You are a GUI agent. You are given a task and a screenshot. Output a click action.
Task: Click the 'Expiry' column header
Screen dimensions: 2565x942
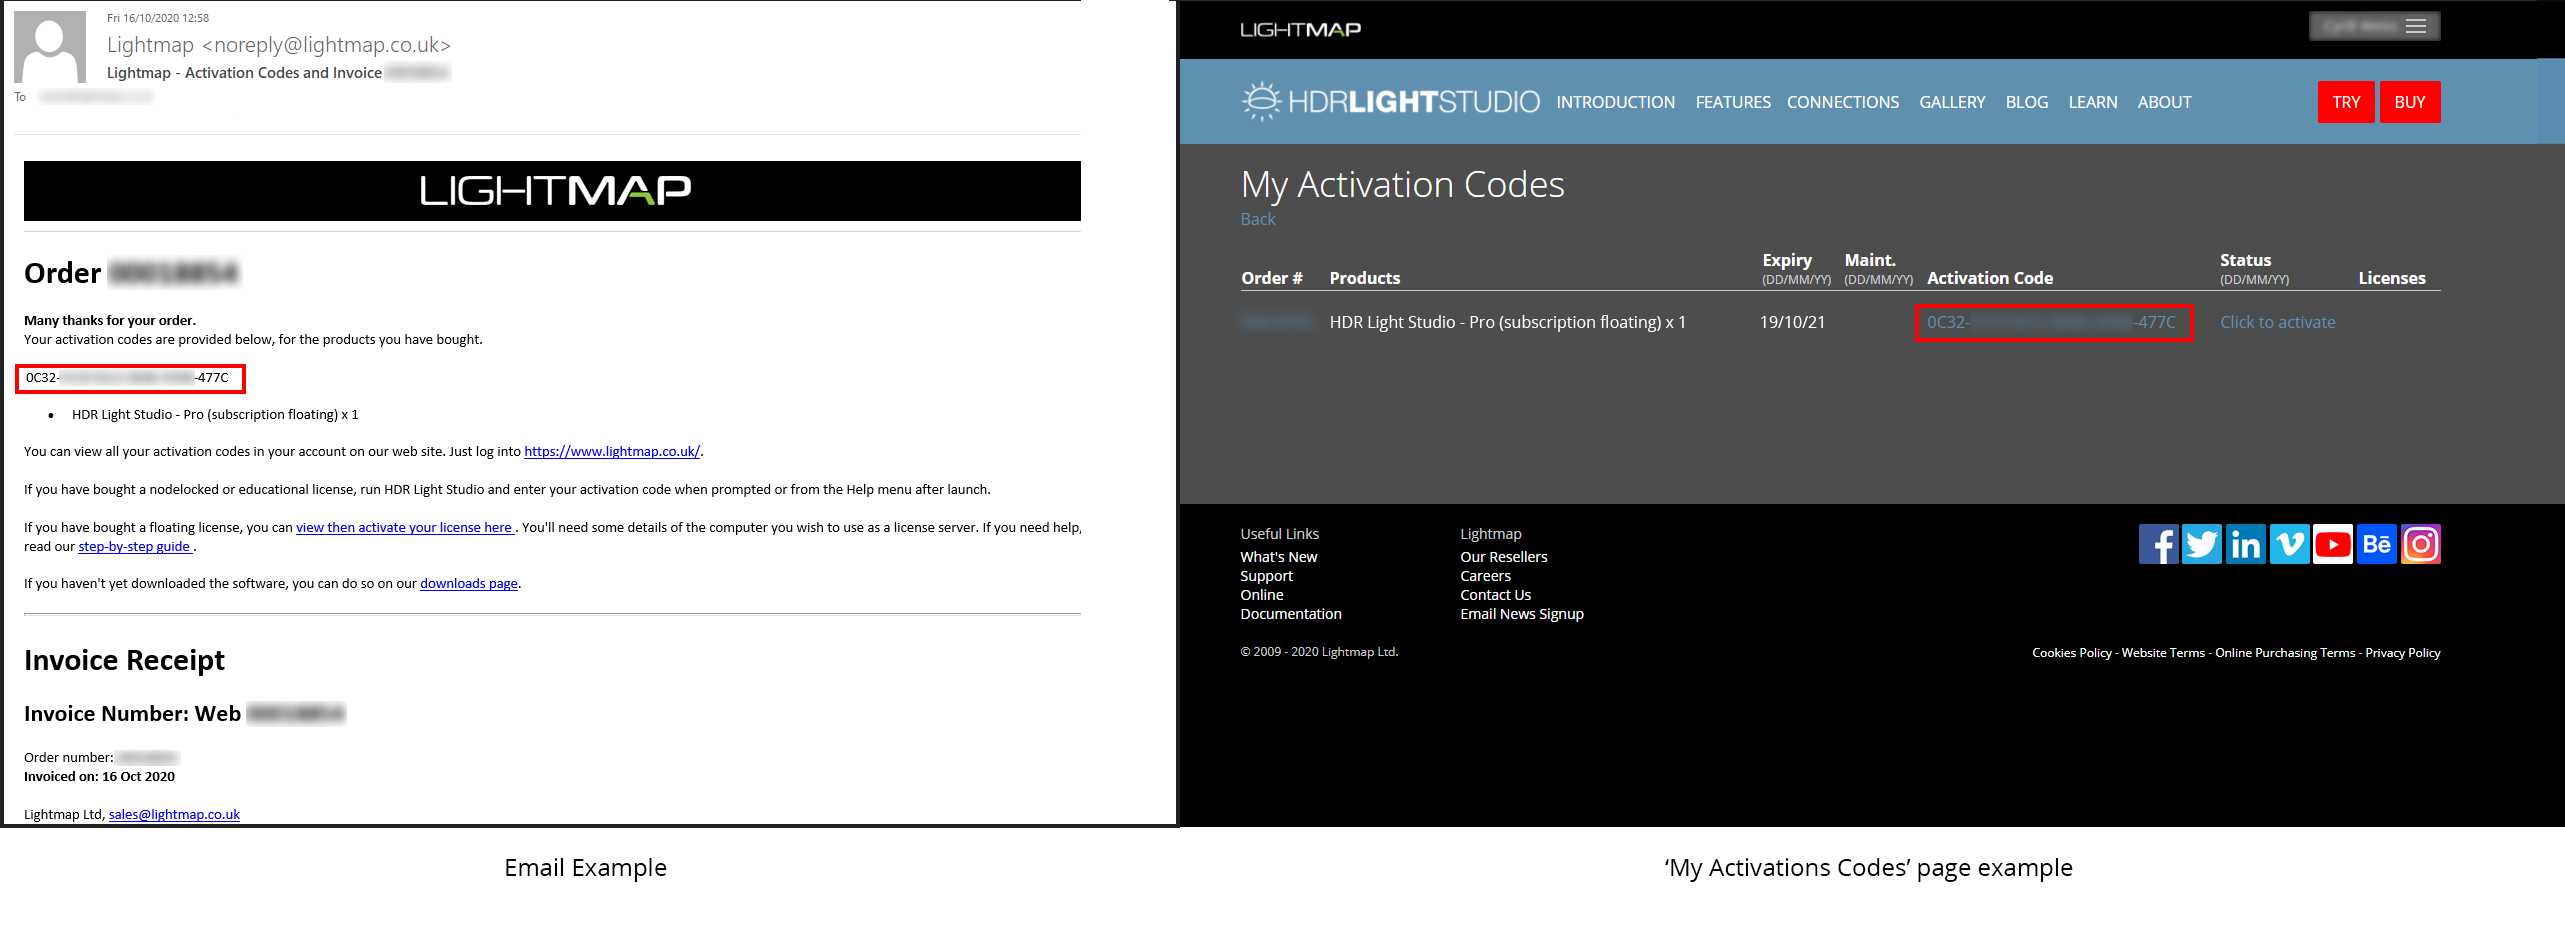[1786, 260]
